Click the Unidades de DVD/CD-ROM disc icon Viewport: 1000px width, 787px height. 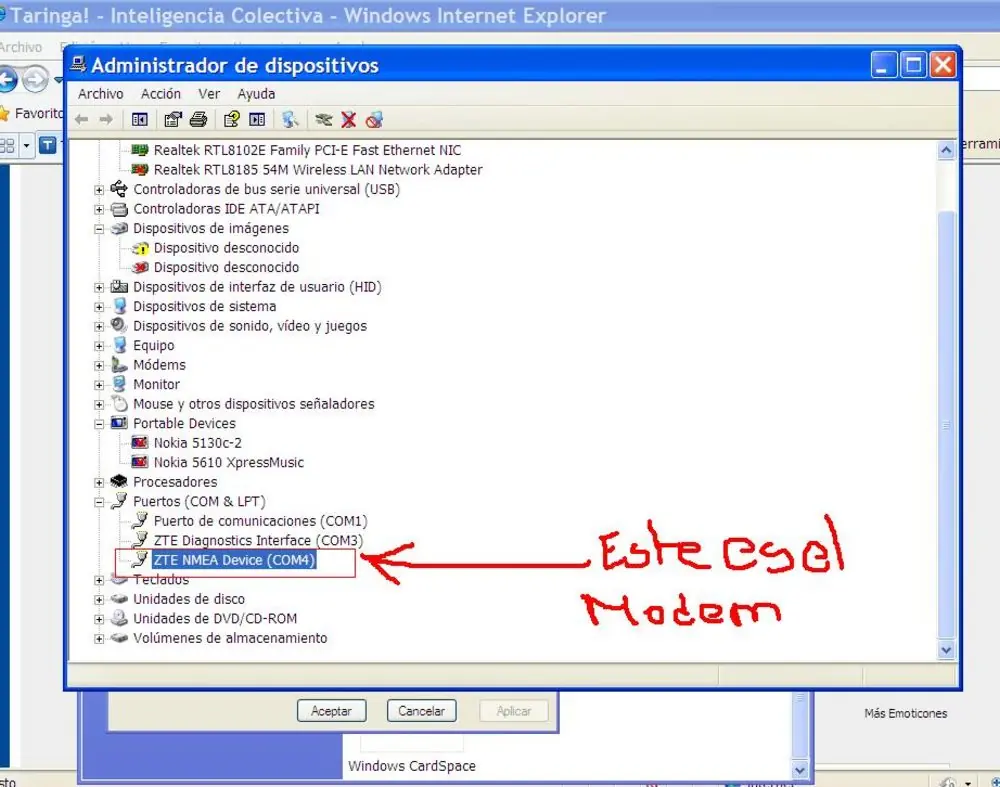tap(119, 618)
